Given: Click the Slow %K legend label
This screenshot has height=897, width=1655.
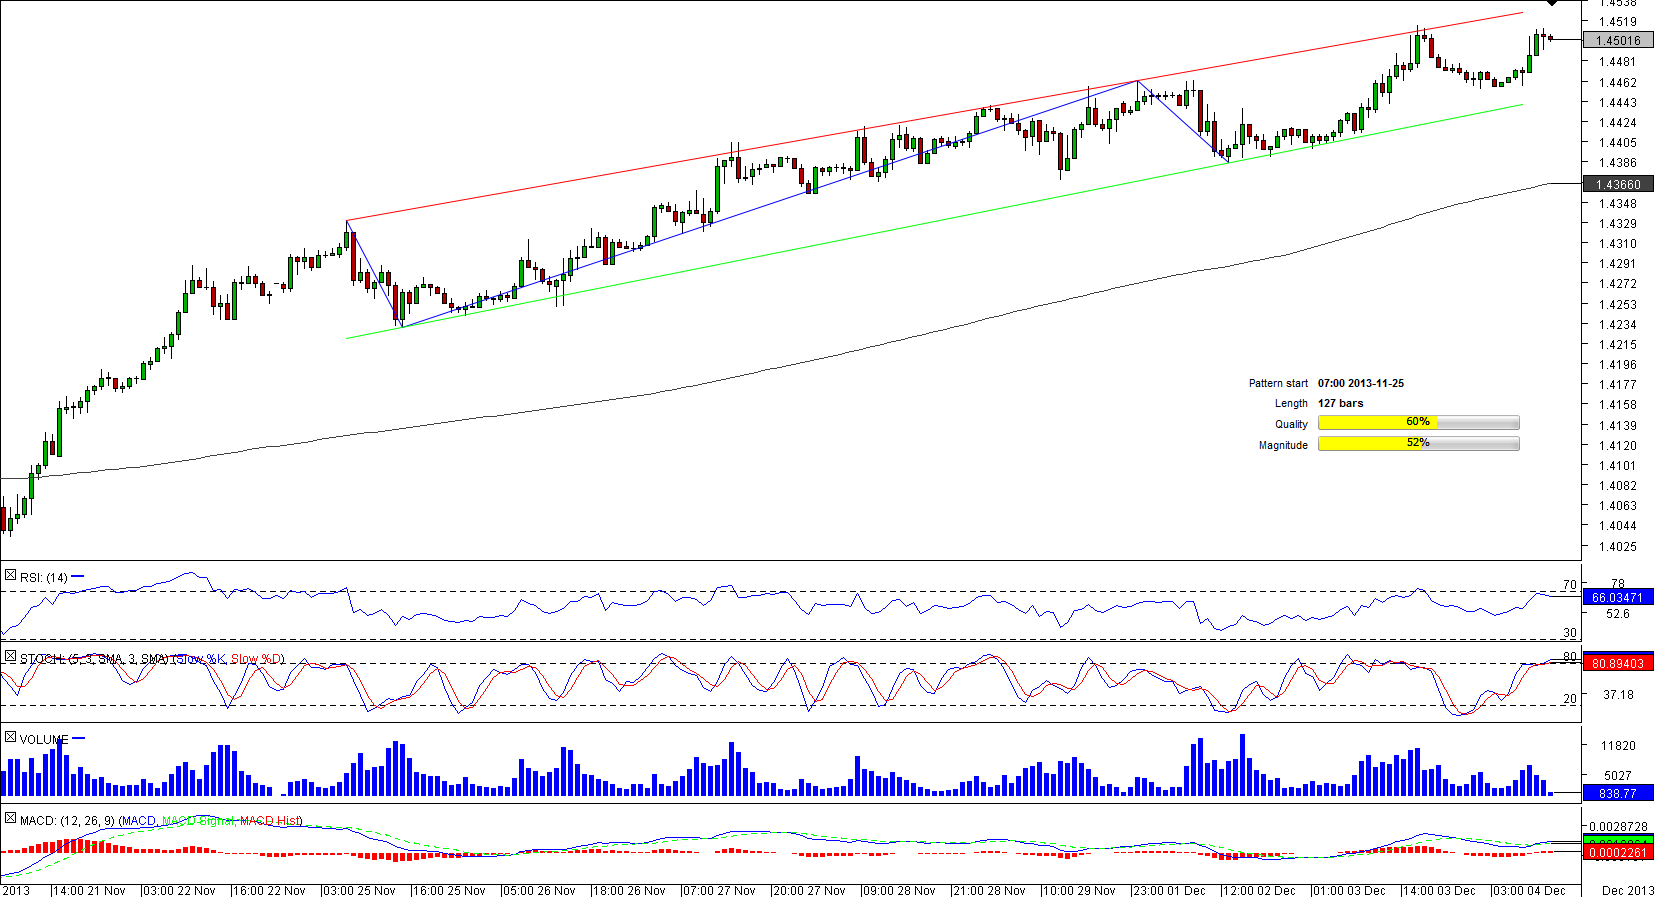Looking at the screenshot, I should click(x=202, y=659).
